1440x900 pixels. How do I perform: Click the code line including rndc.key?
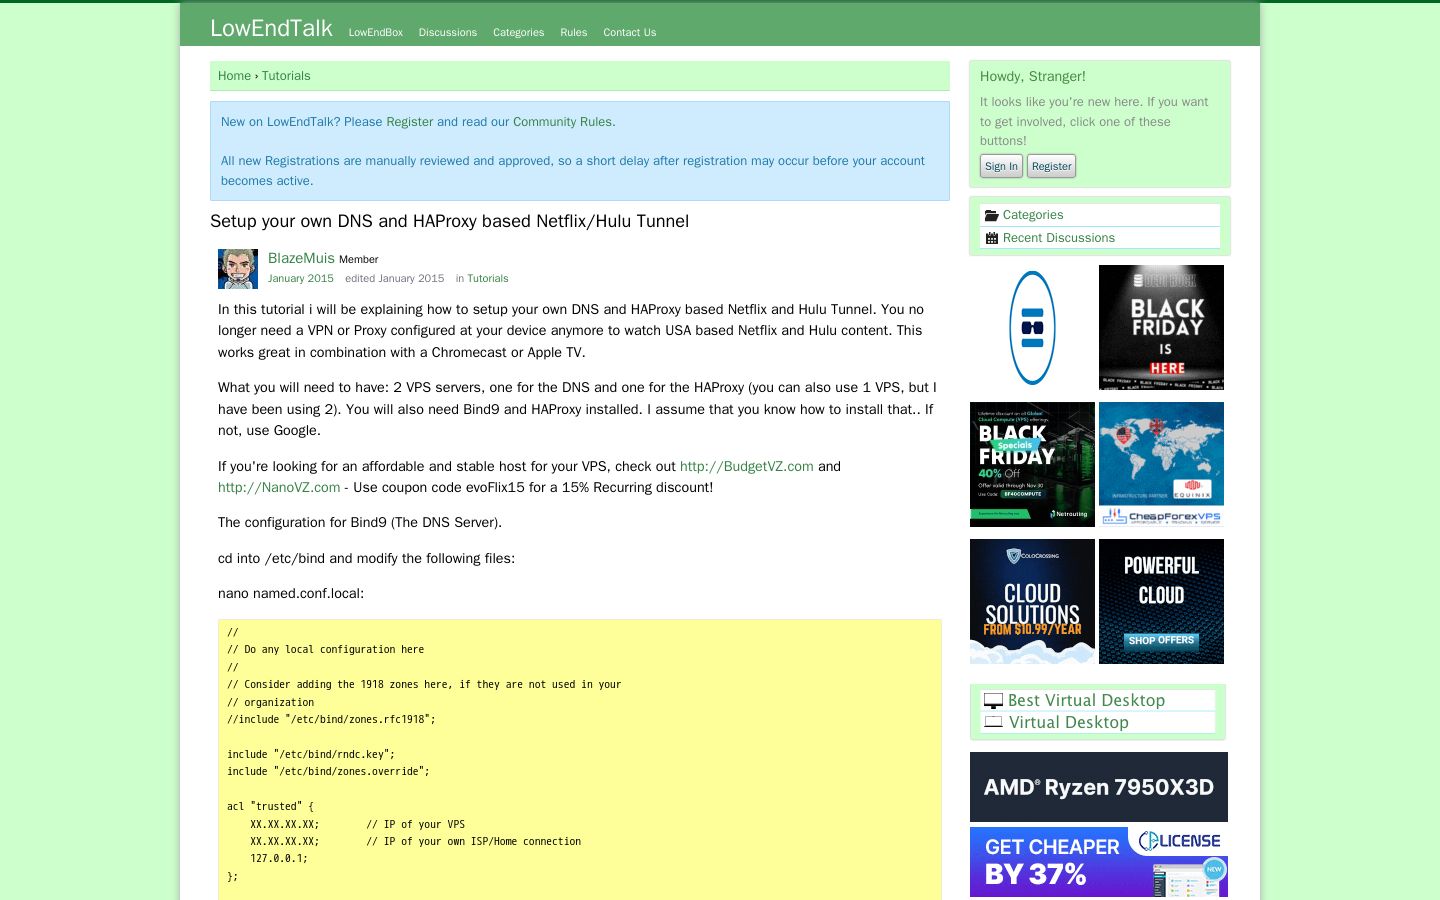(311, 754)
